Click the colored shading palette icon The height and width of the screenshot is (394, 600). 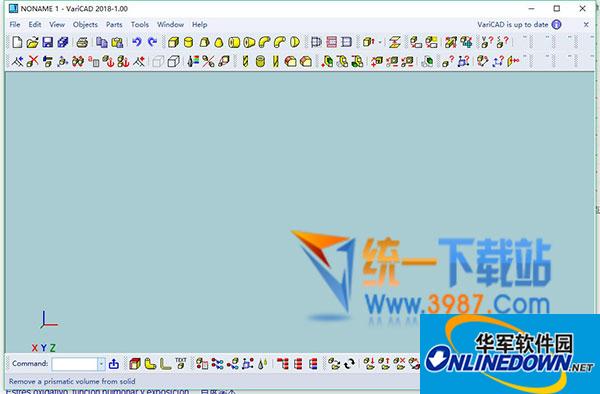click(x=193, y=61)
